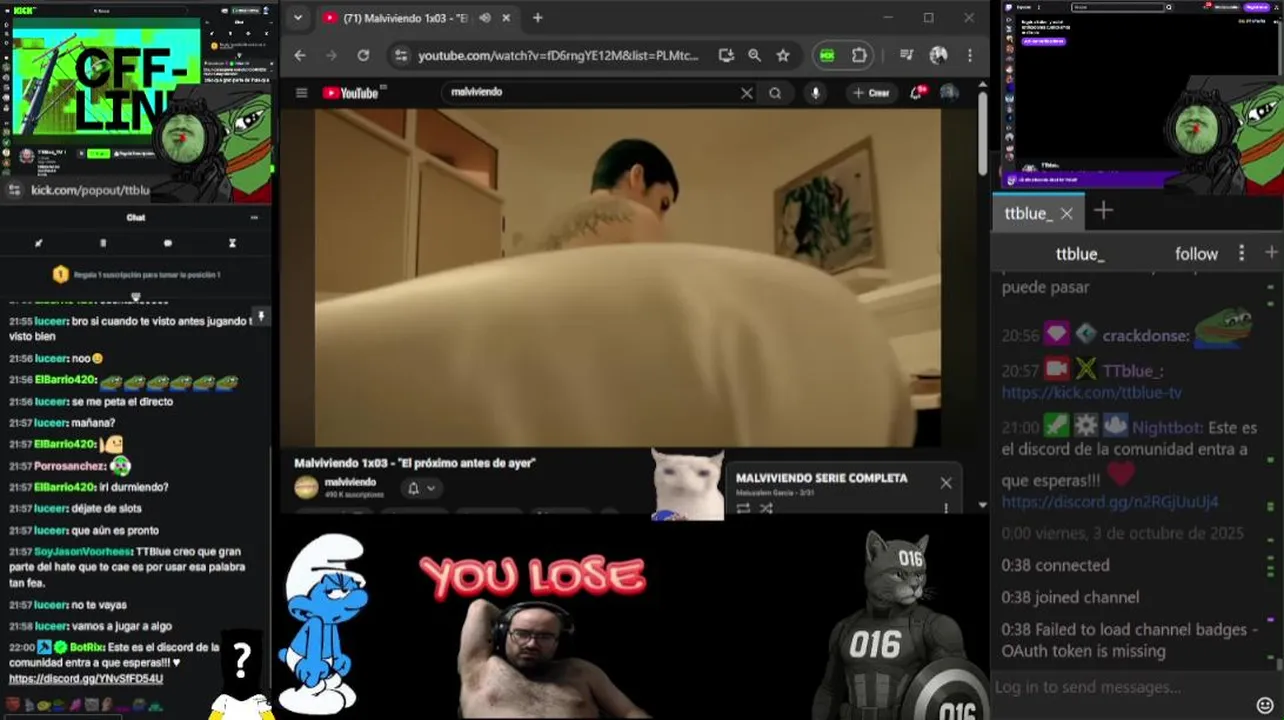Click the gift subscription position banner
Viewport: 1284px width, 720px height.
(x=136, y=274)
